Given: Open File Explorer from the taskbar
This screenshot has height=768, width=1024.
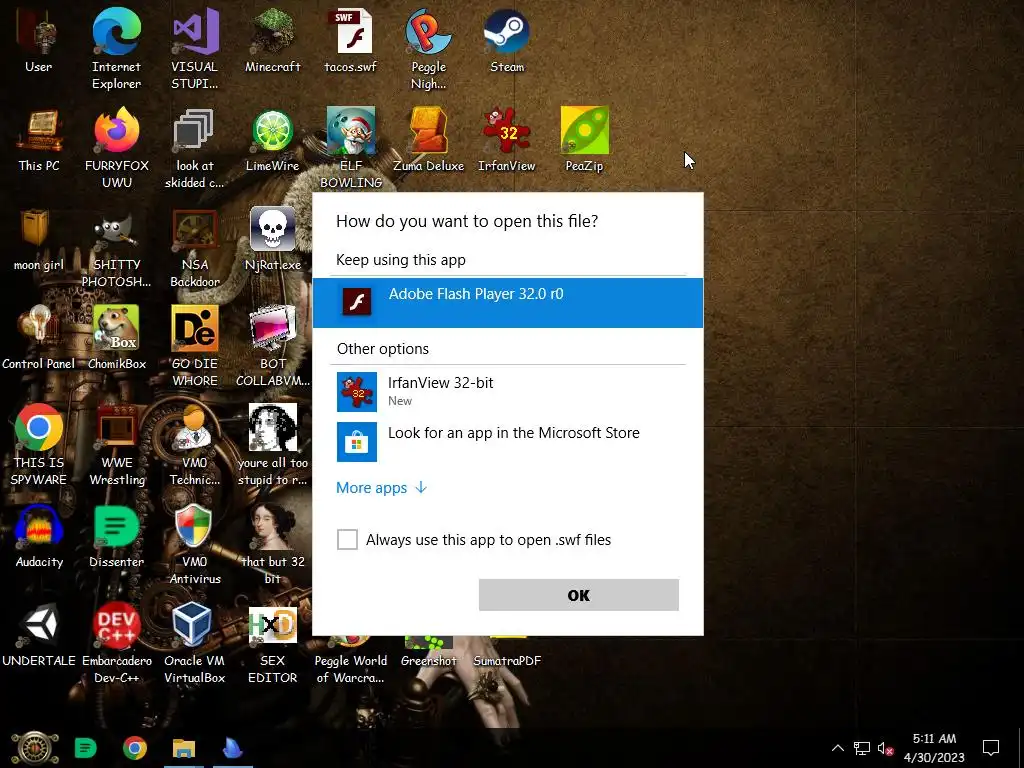Looking at the screenshot, I should (184, 748).
